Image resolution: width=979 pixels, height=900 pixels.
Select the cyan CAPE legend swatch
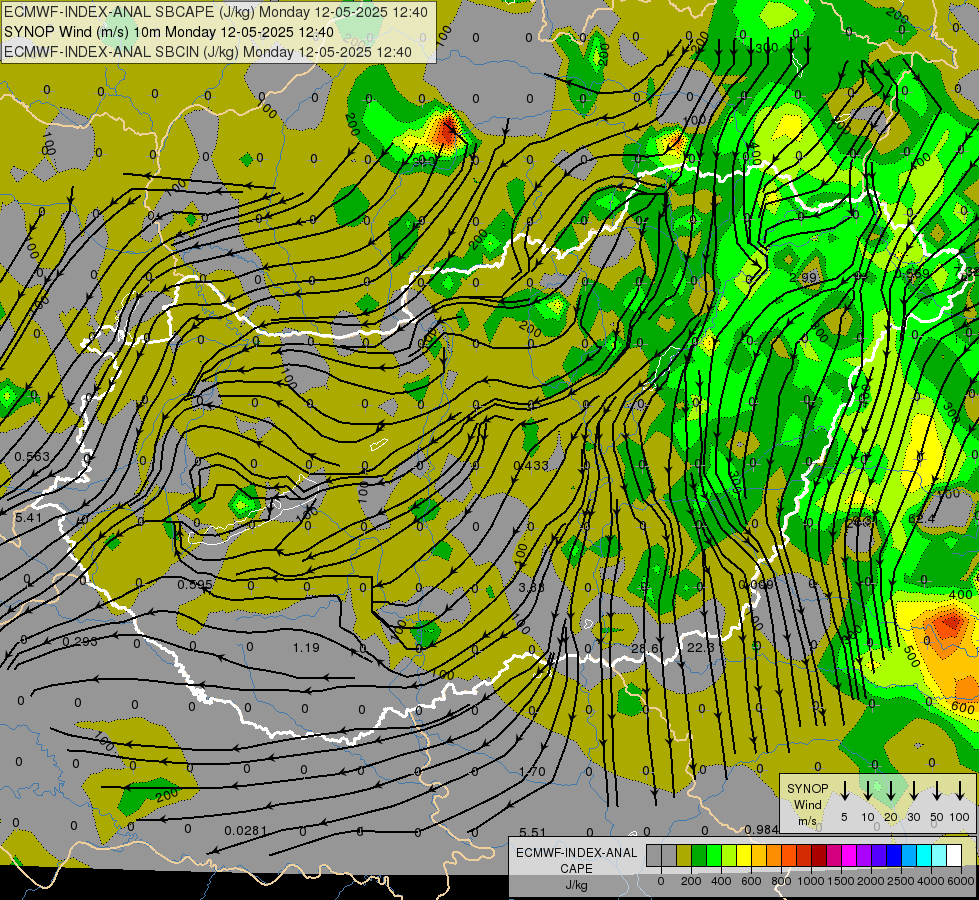pos(923,856)
